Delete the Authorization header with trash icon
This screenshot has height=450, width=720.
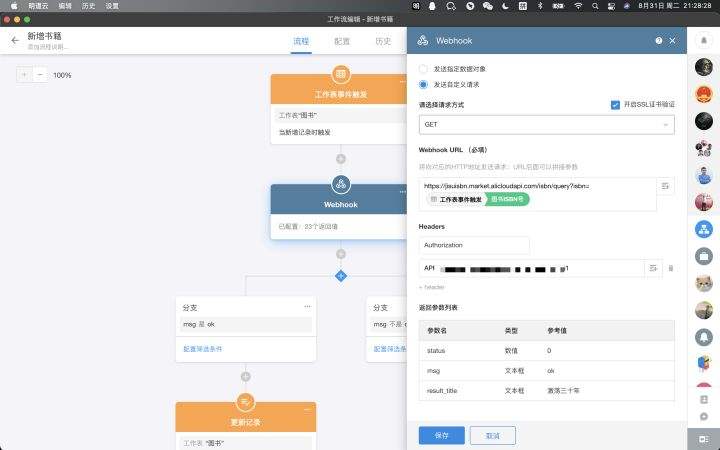coord(671,268)
